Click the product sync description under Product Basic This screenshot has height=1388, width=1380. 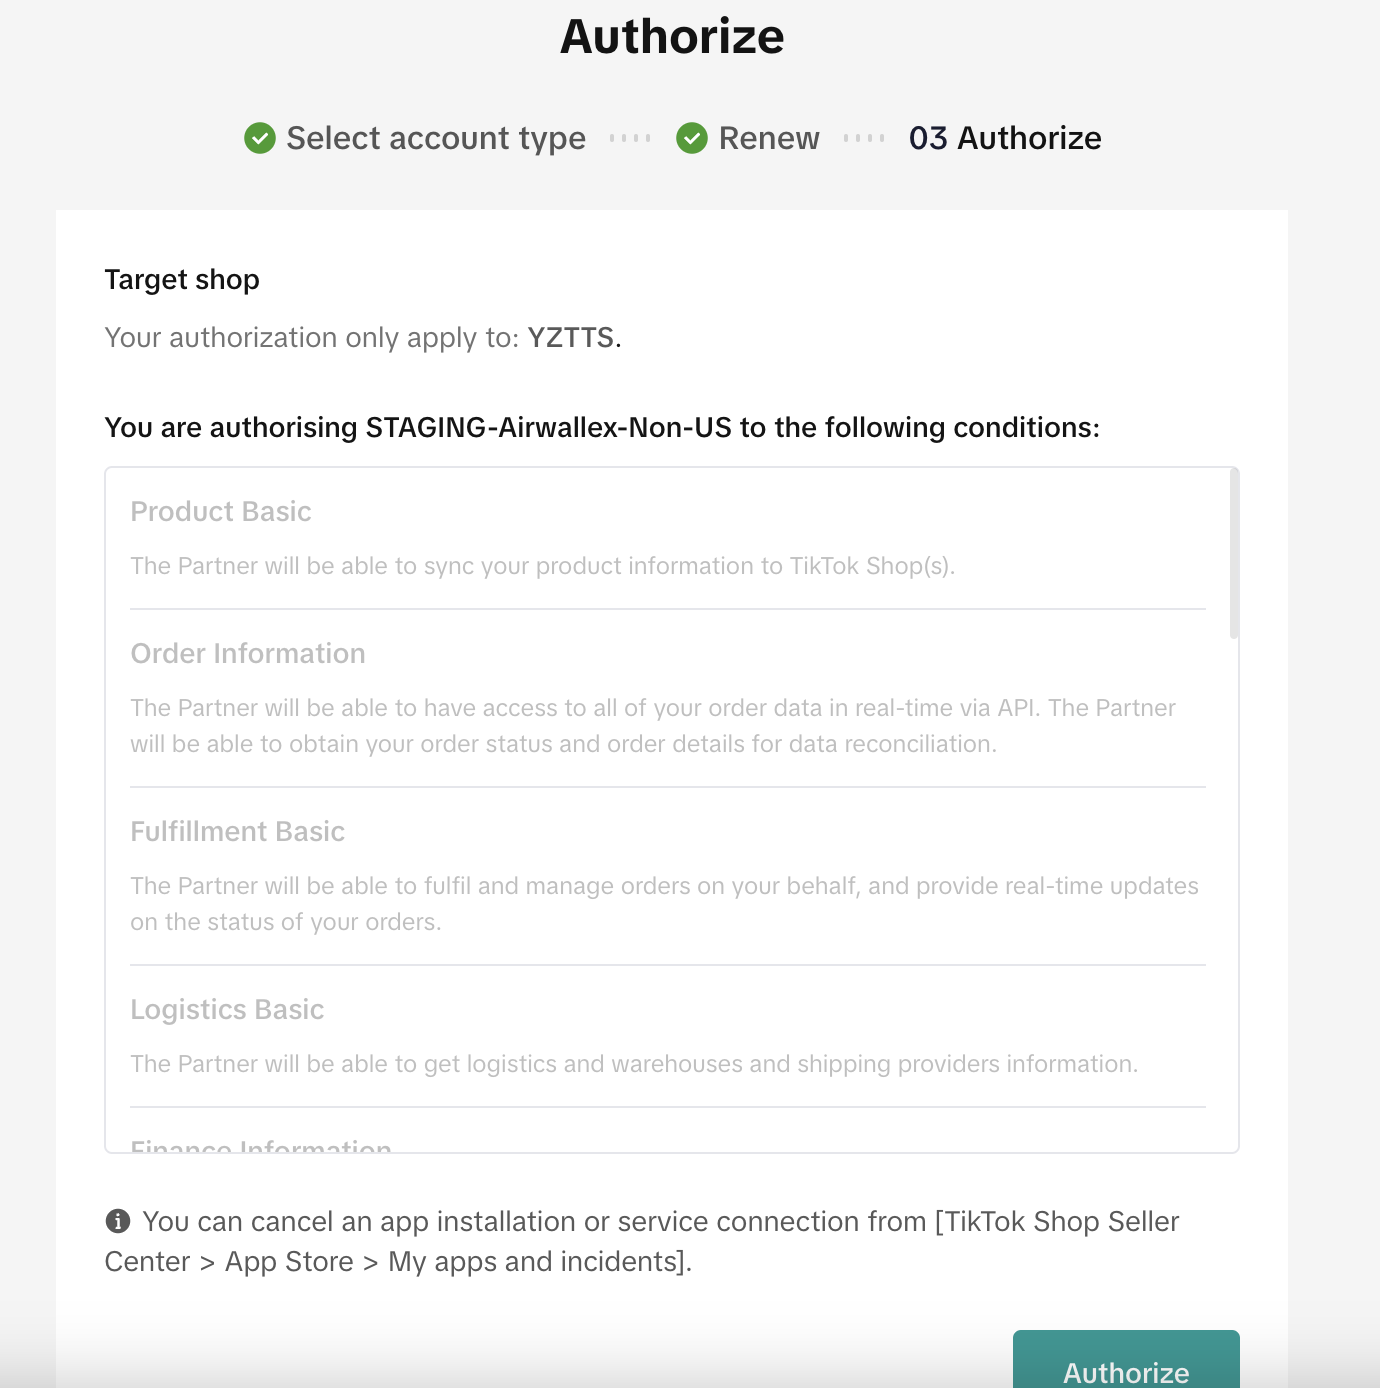[542, 566]
